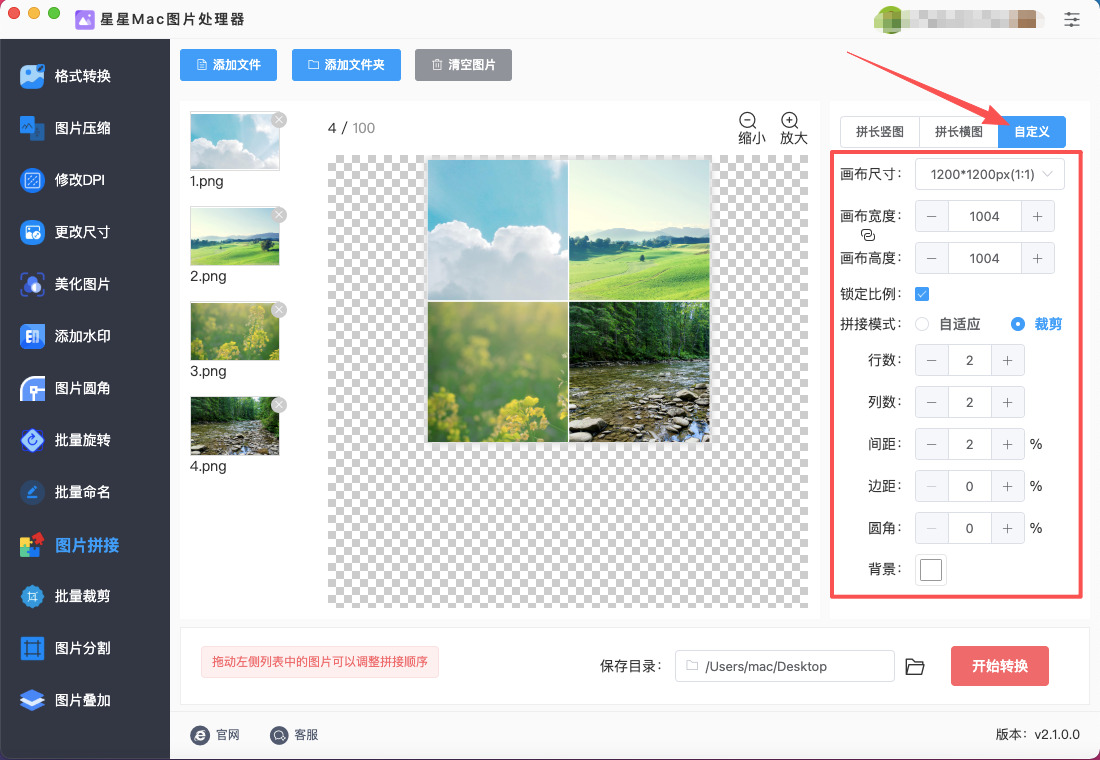The width and height of the screenshot is (1100, 760).
Task: Click the 添加文件夹 button
Action: 346,65
